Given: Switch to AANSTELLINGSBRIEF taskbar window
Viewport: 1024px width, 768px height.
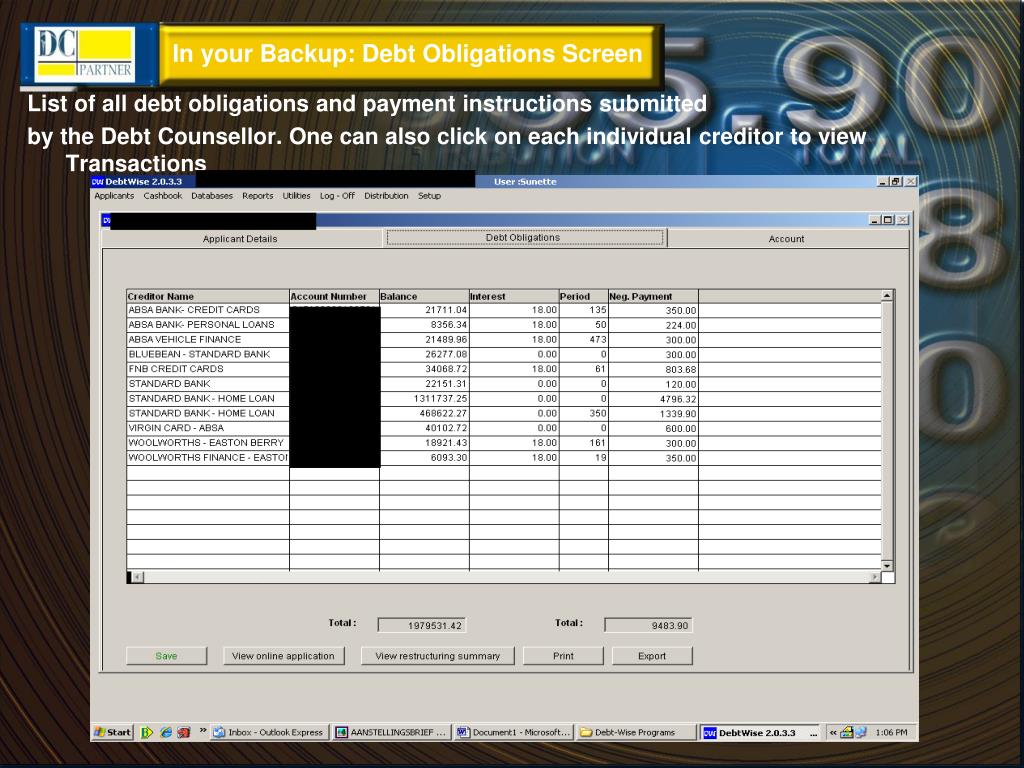Looking at the screenshot, I should coord(391,732).
